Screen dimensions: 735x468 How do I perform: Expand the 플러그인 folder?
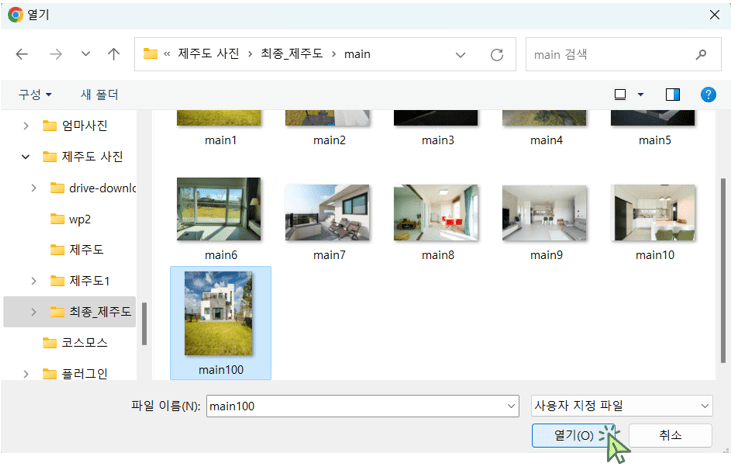click(26, 374)
